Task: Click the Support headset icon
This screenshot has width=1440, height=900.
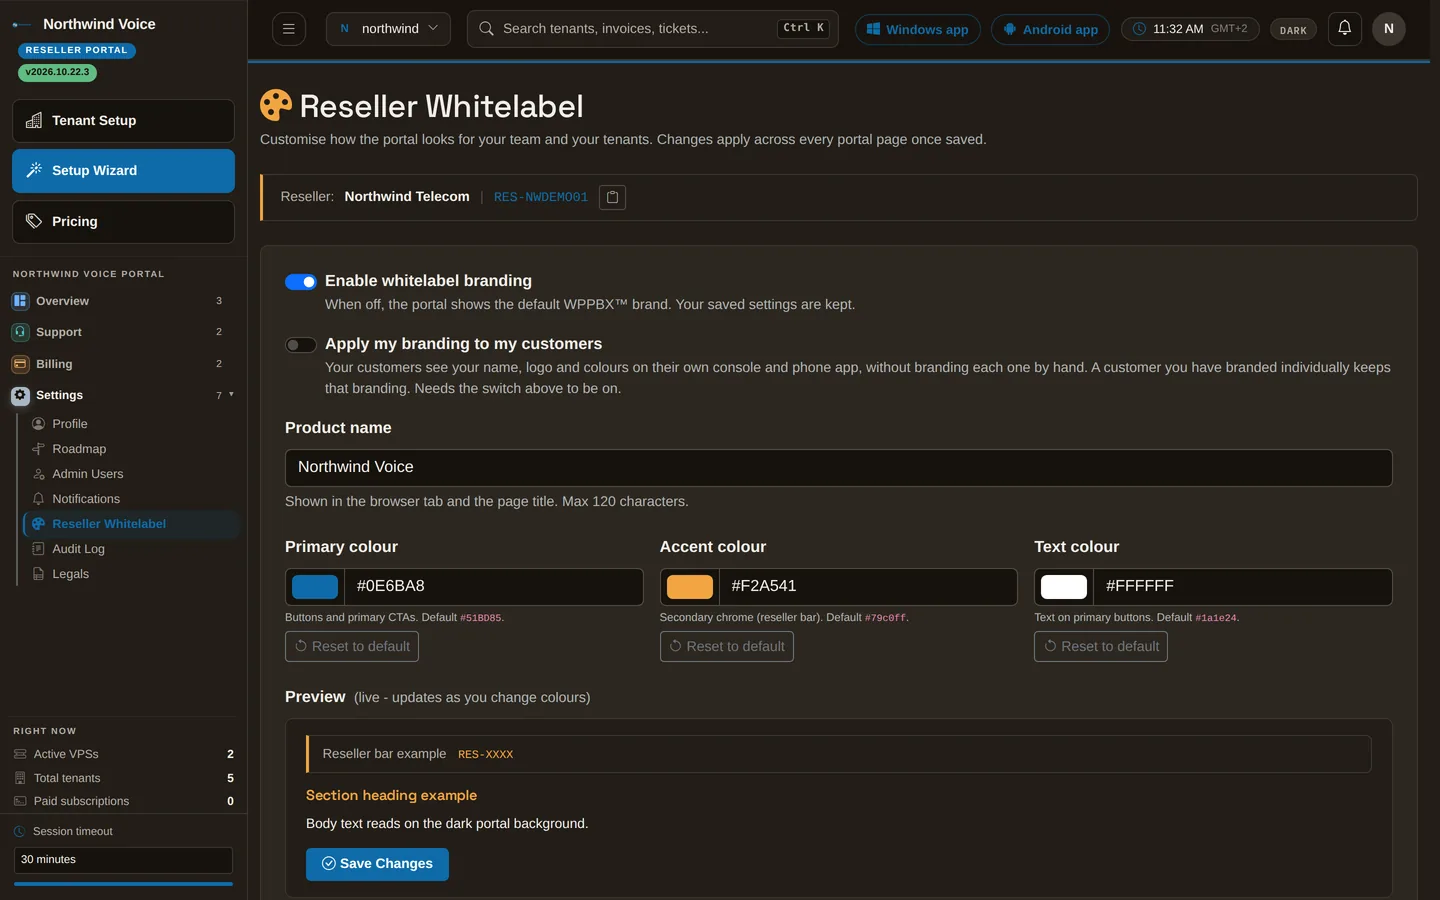Action: tap(20, 332)
